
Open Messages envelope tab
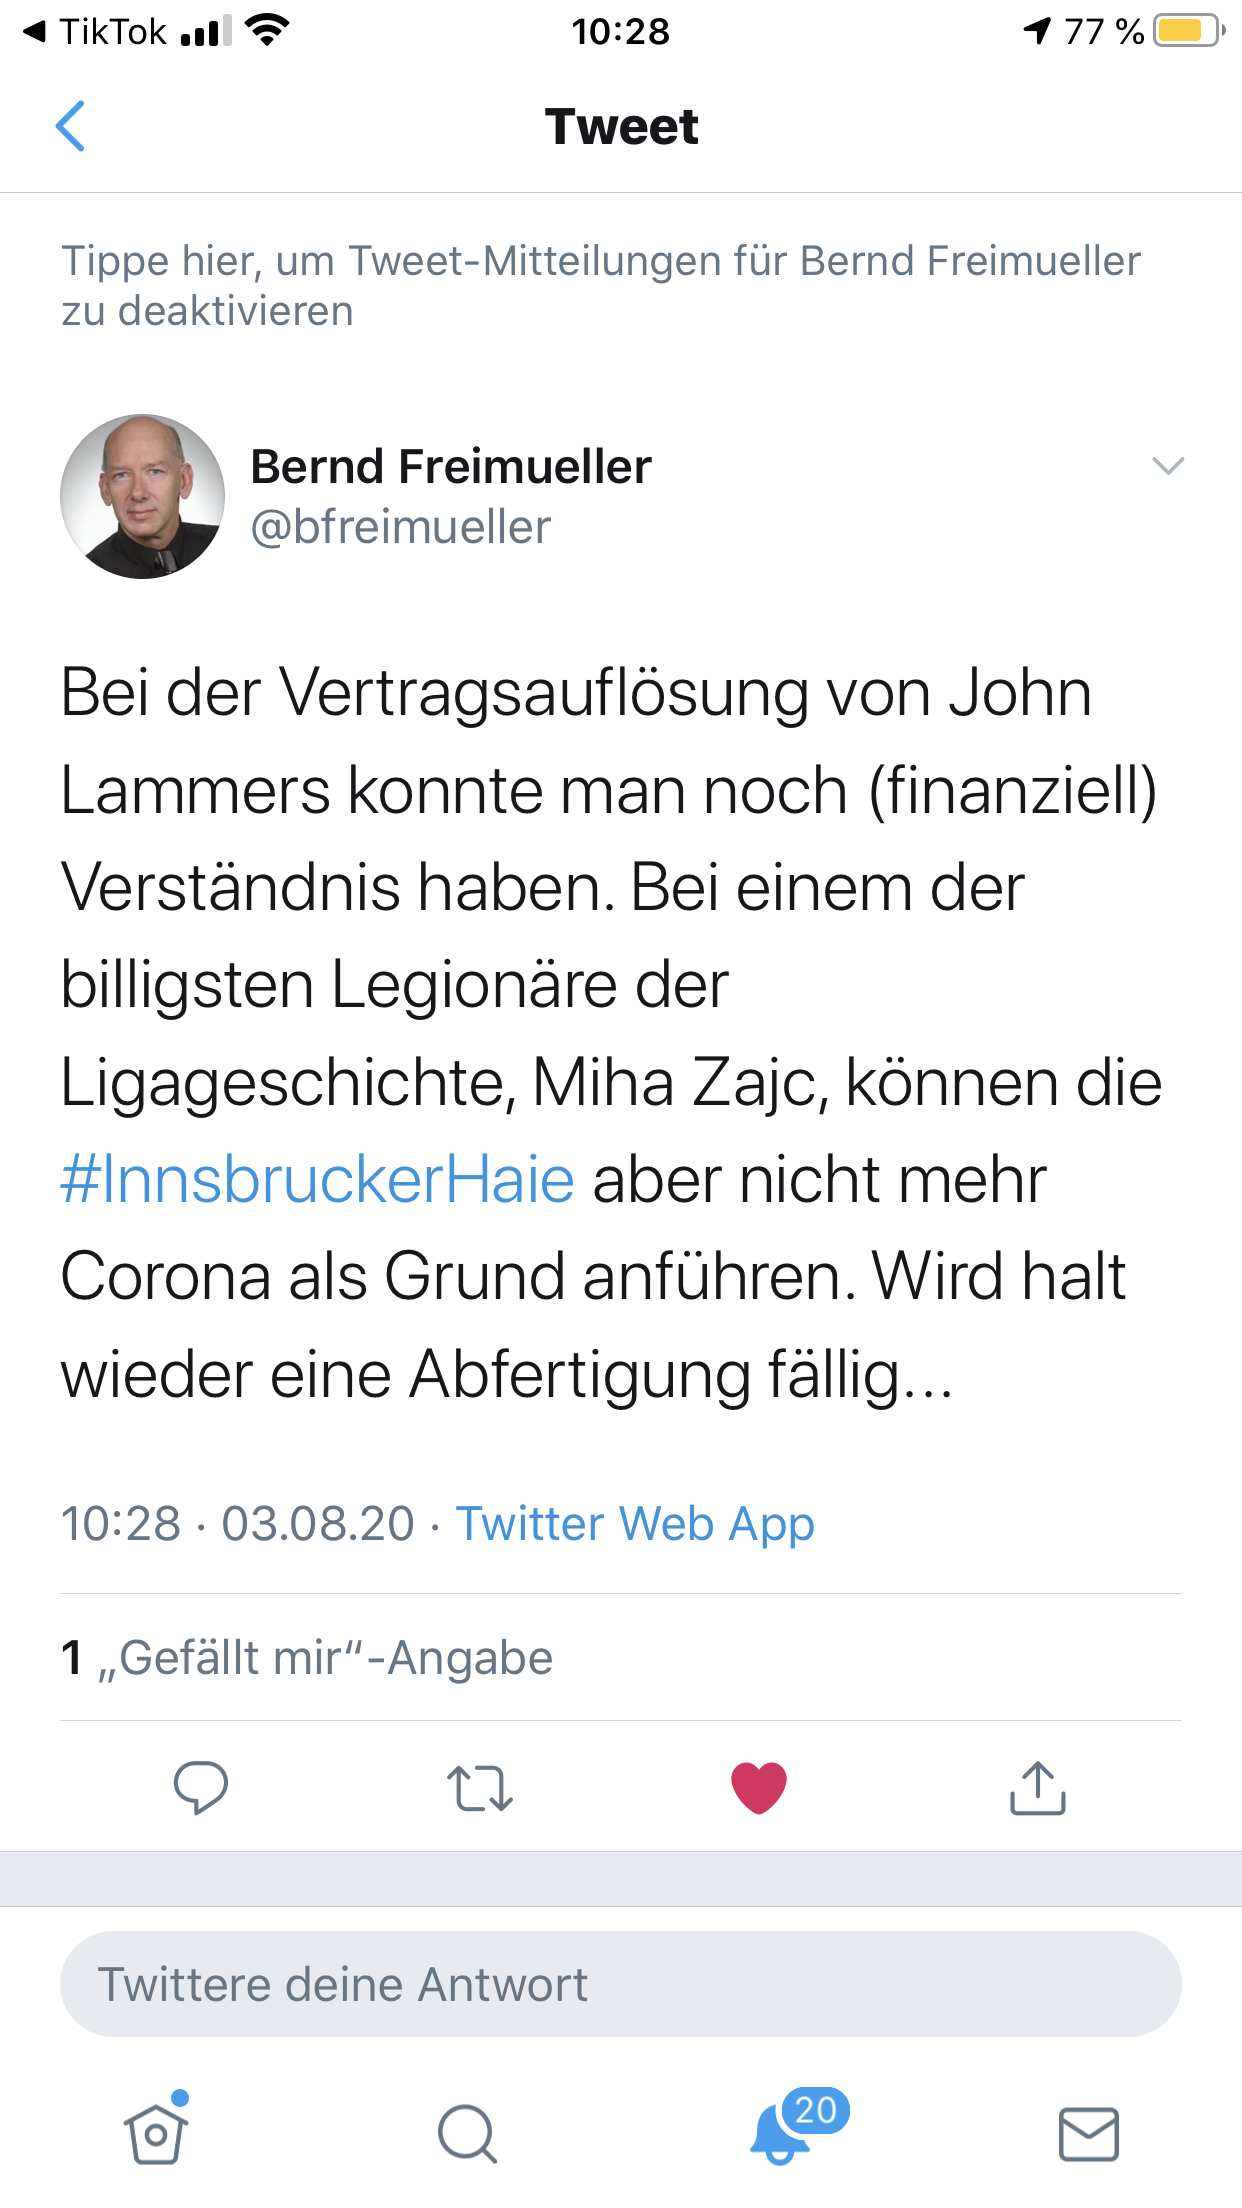tap(1088, 2134)
